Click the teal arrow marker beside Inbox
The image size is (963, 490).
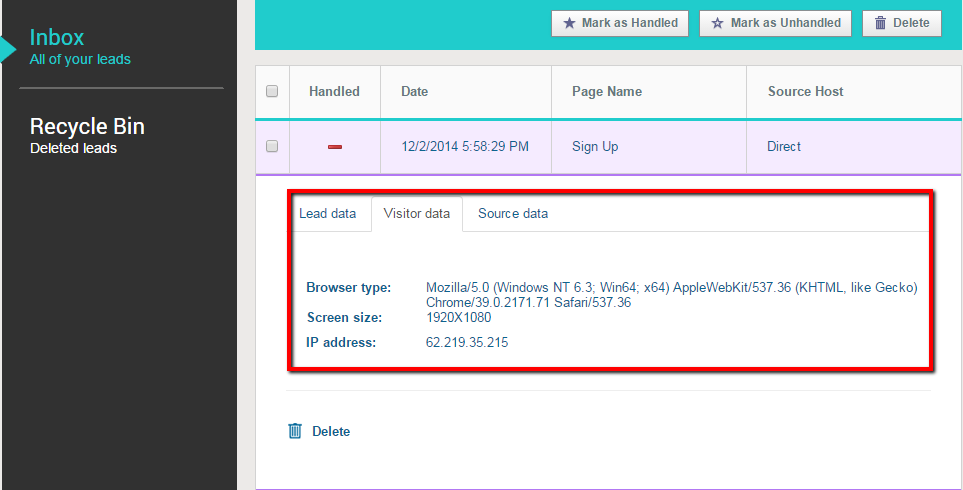pos(8,48)
